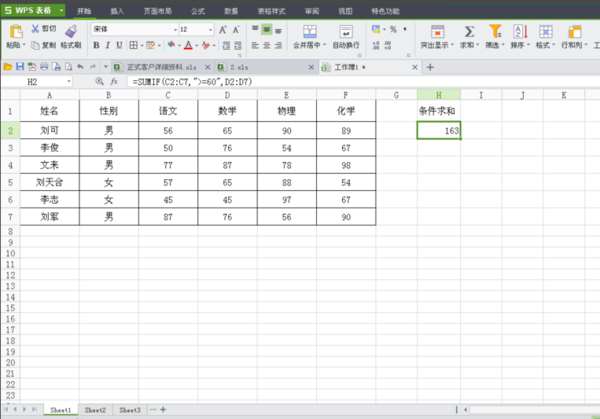Click the align right icon

(278, 46)
